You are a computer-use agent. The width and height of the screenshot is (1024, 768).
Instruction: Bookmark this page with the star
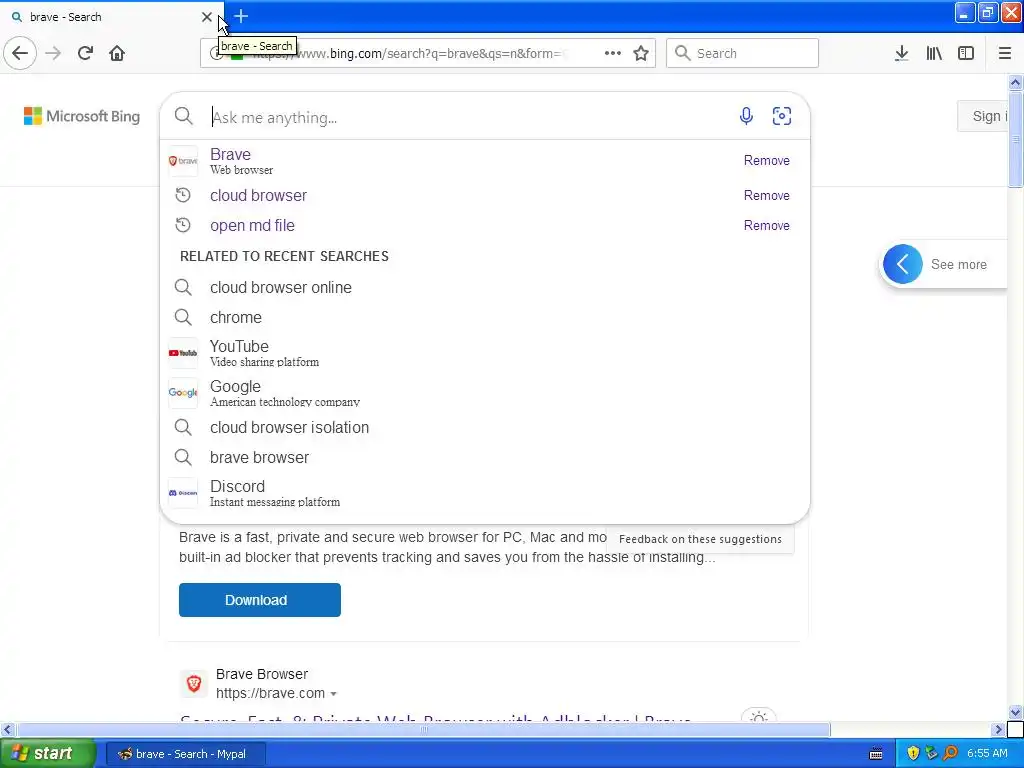(641, 53)
